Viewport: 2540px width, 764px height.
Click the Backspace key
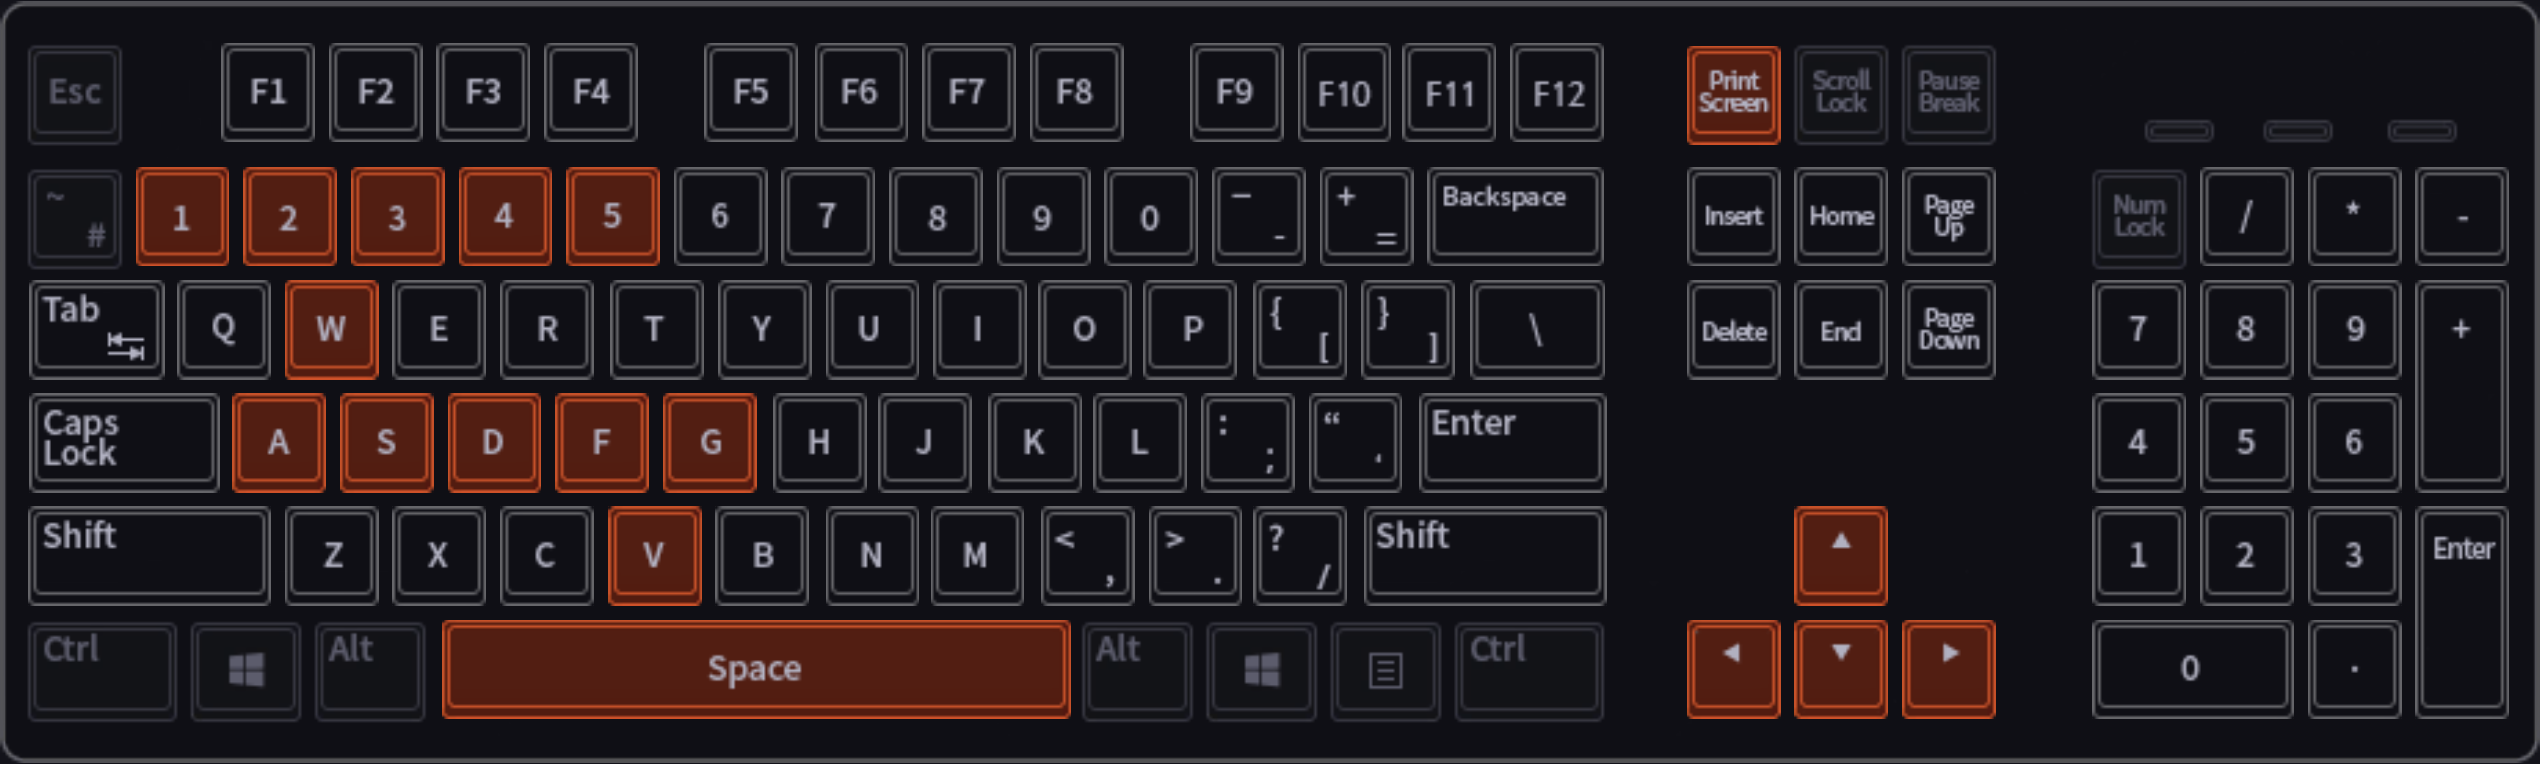point(1515,216)
